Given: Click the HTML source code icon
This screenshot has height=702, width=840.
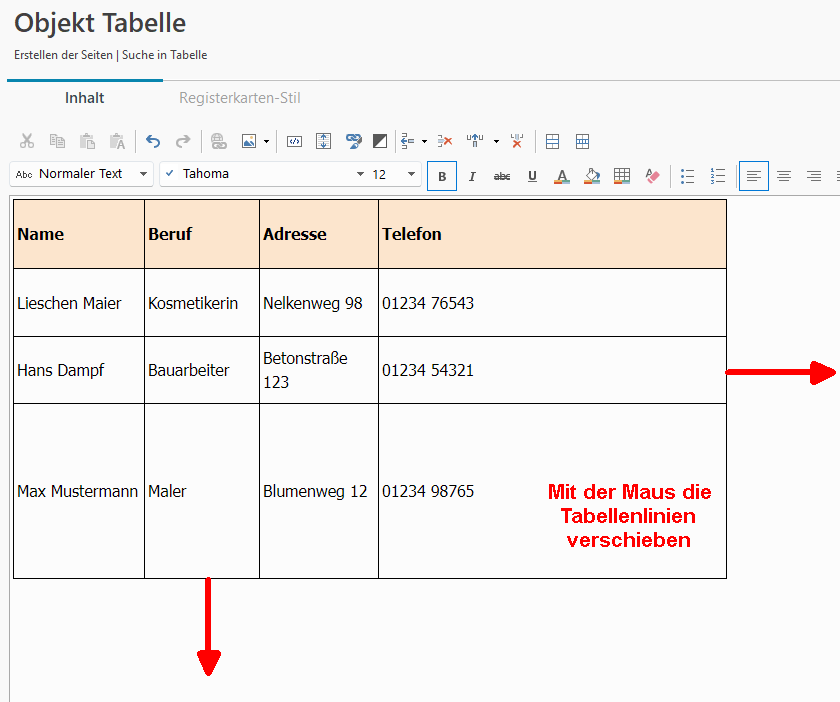Looking at the screenshot, I should [294, 141].
